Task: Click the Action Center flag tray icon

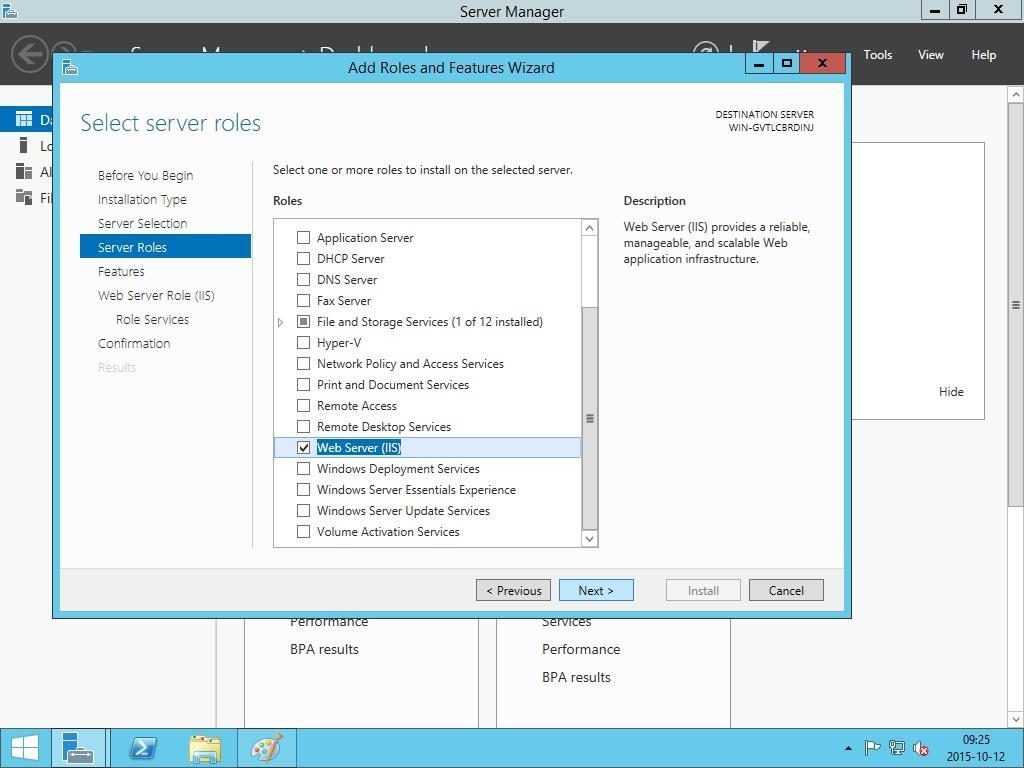Action: [872, 748]
